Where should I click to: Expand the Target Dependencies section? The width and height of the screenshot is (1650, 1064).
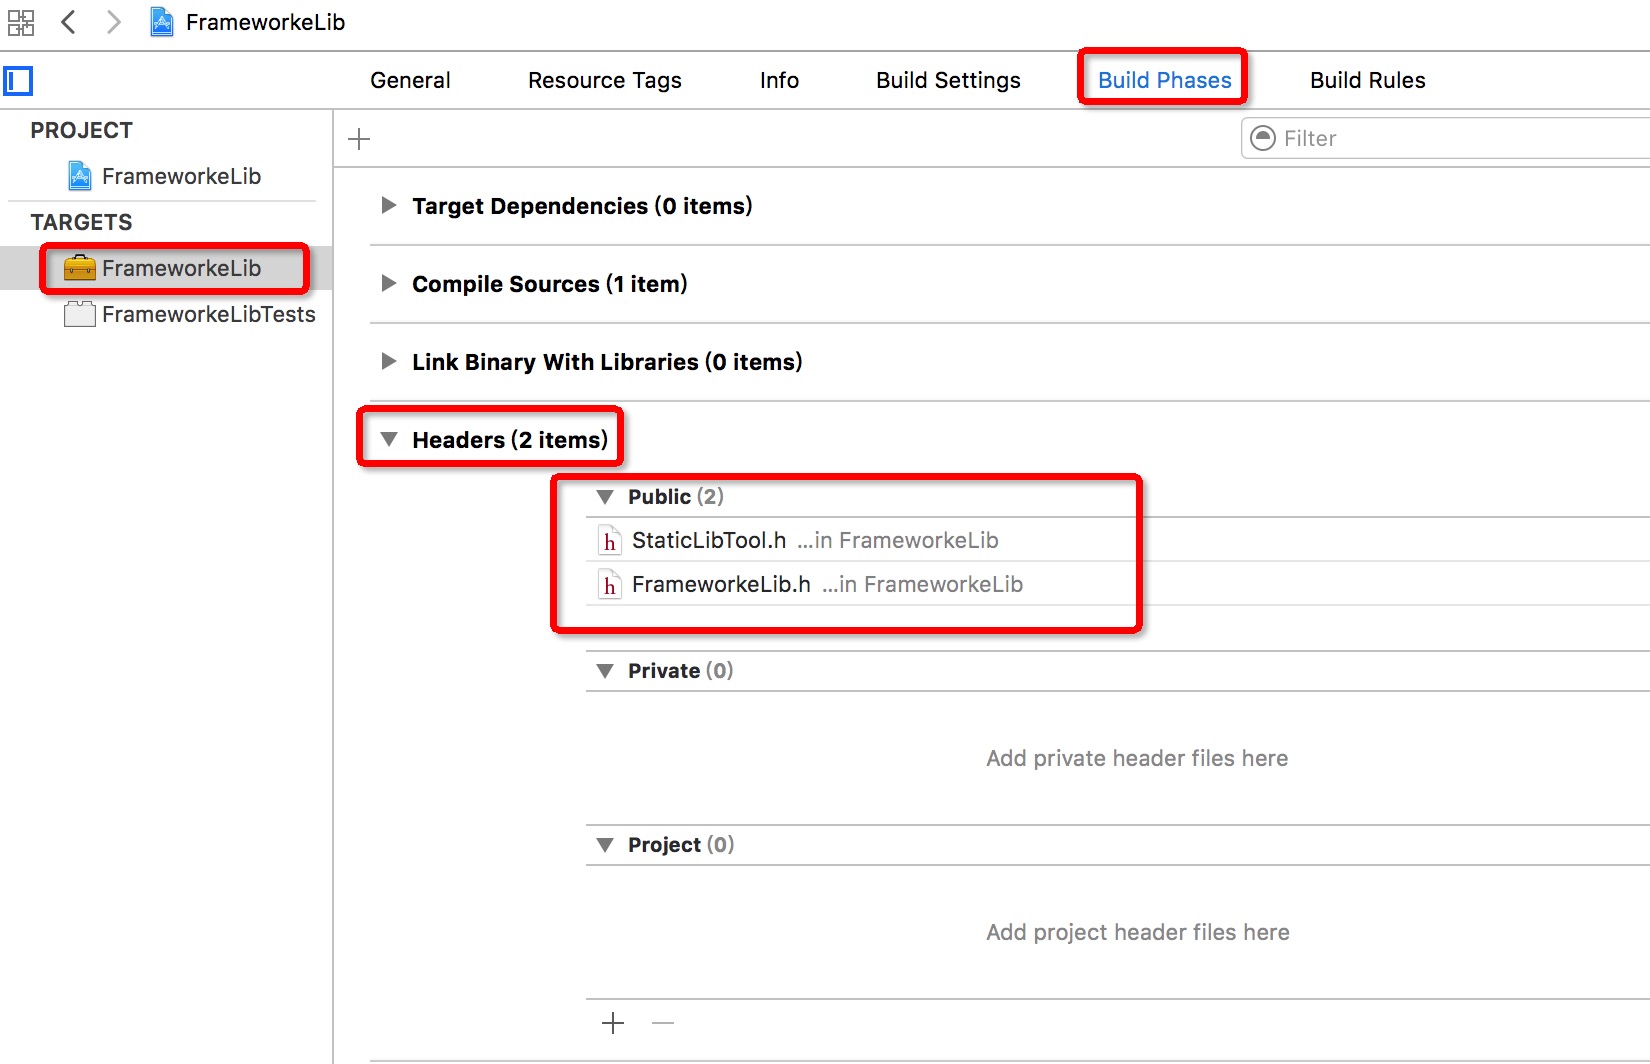(389, 206)
